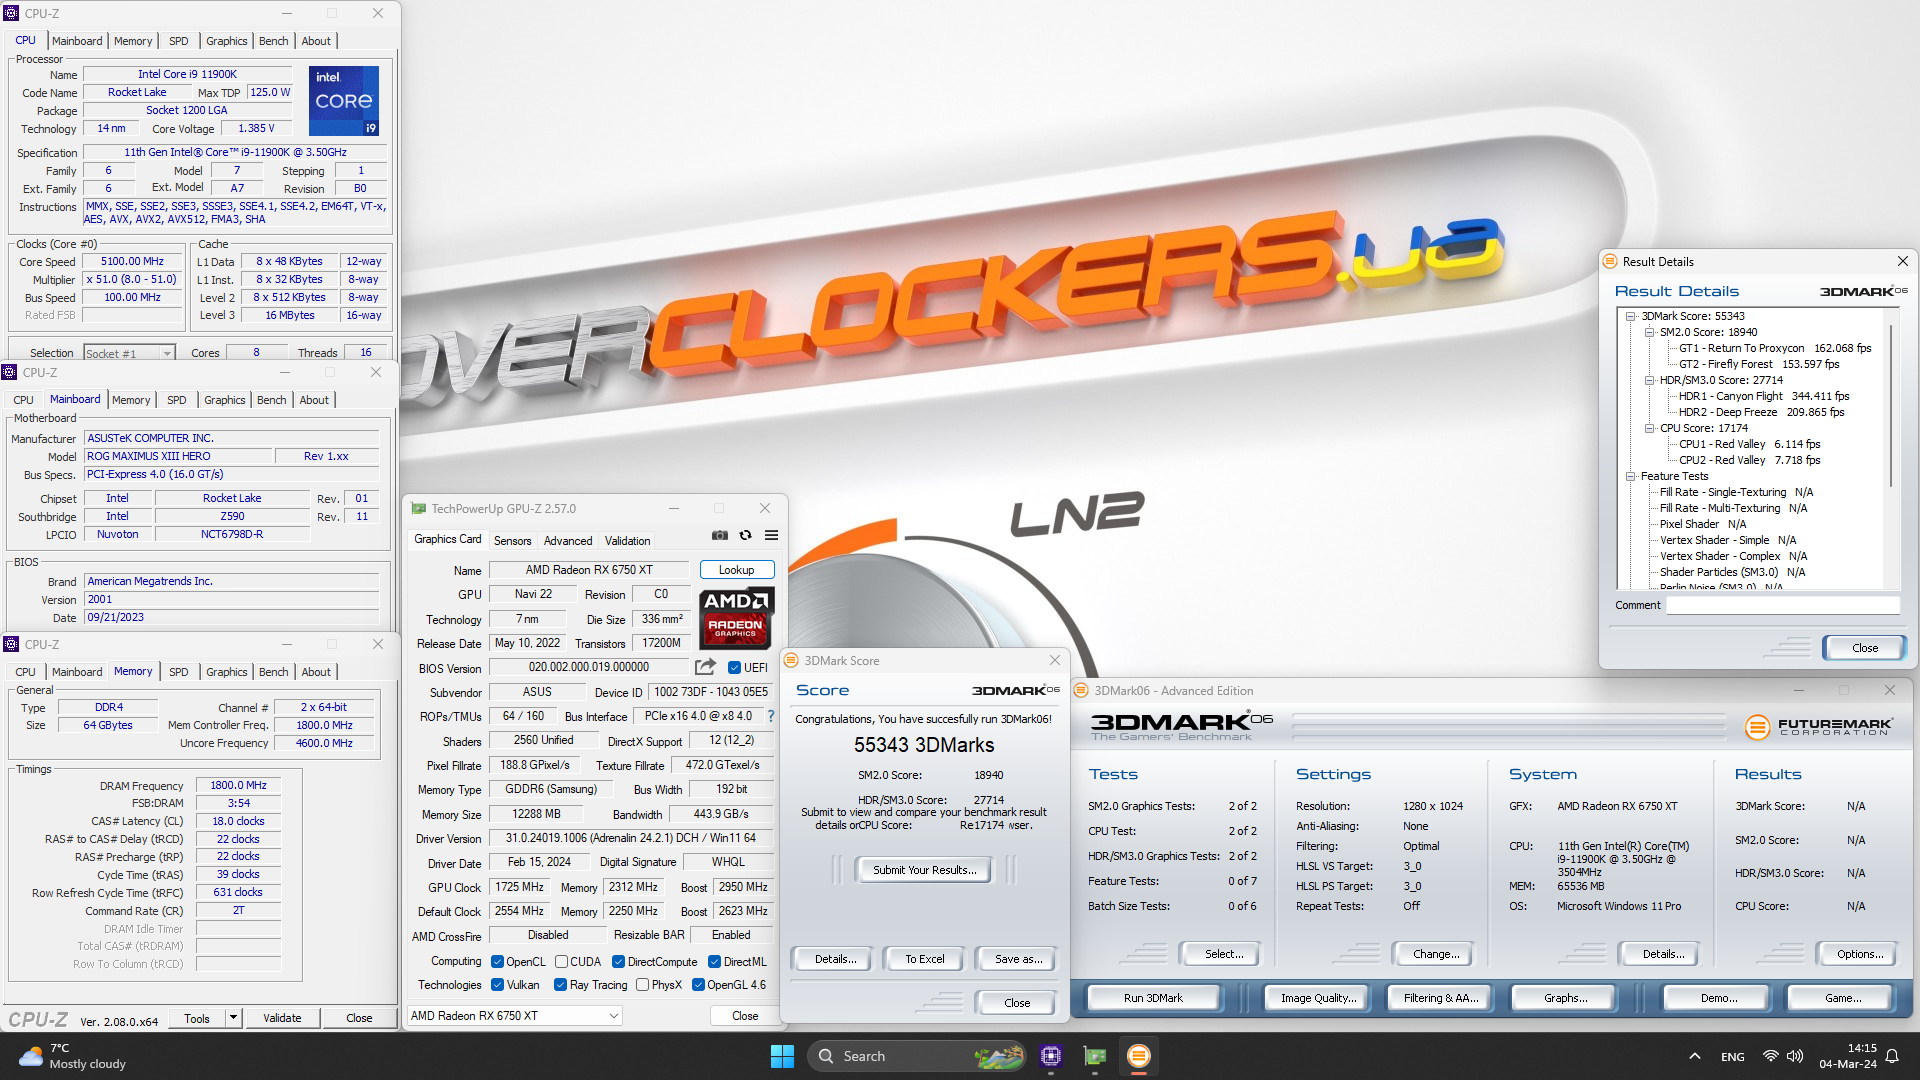The width and height of the screenshot is (1920, 1080).
Task: Click Result Details window title icon
Action: tap(1610, 261)
